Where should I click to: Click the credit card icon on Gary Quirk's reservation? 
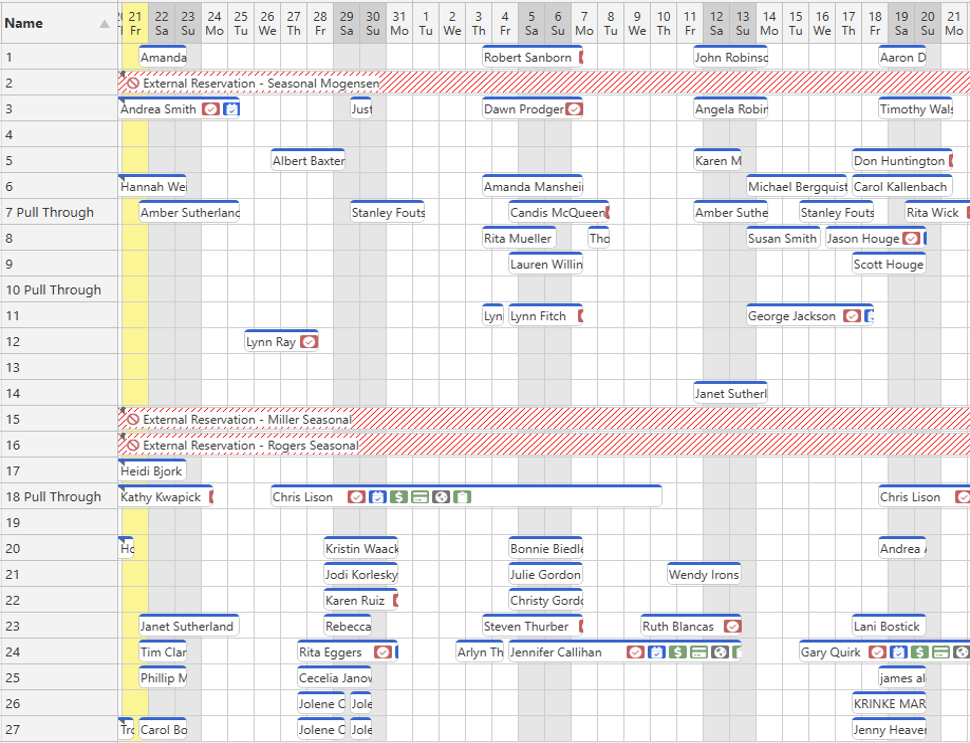pos(940,652)
